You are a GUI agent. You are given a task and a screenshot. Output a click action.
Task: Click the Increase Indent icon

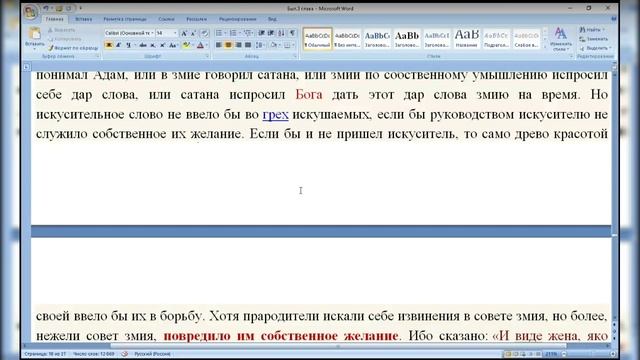click(271, 33)
